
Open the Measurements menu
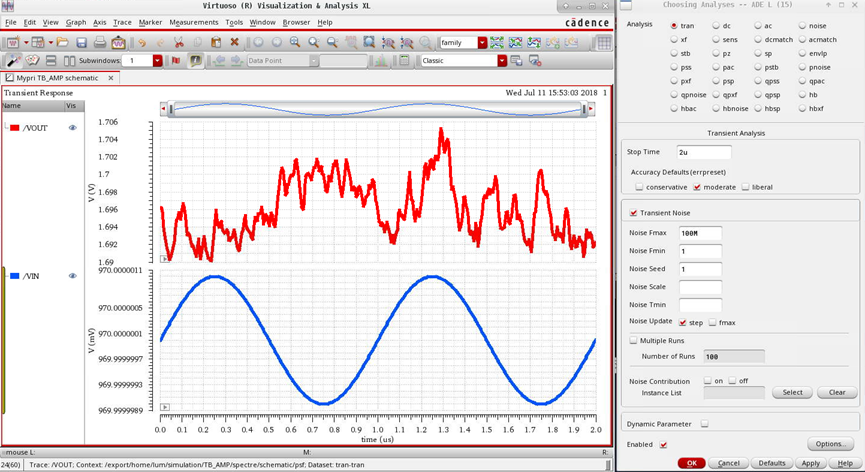194,23
